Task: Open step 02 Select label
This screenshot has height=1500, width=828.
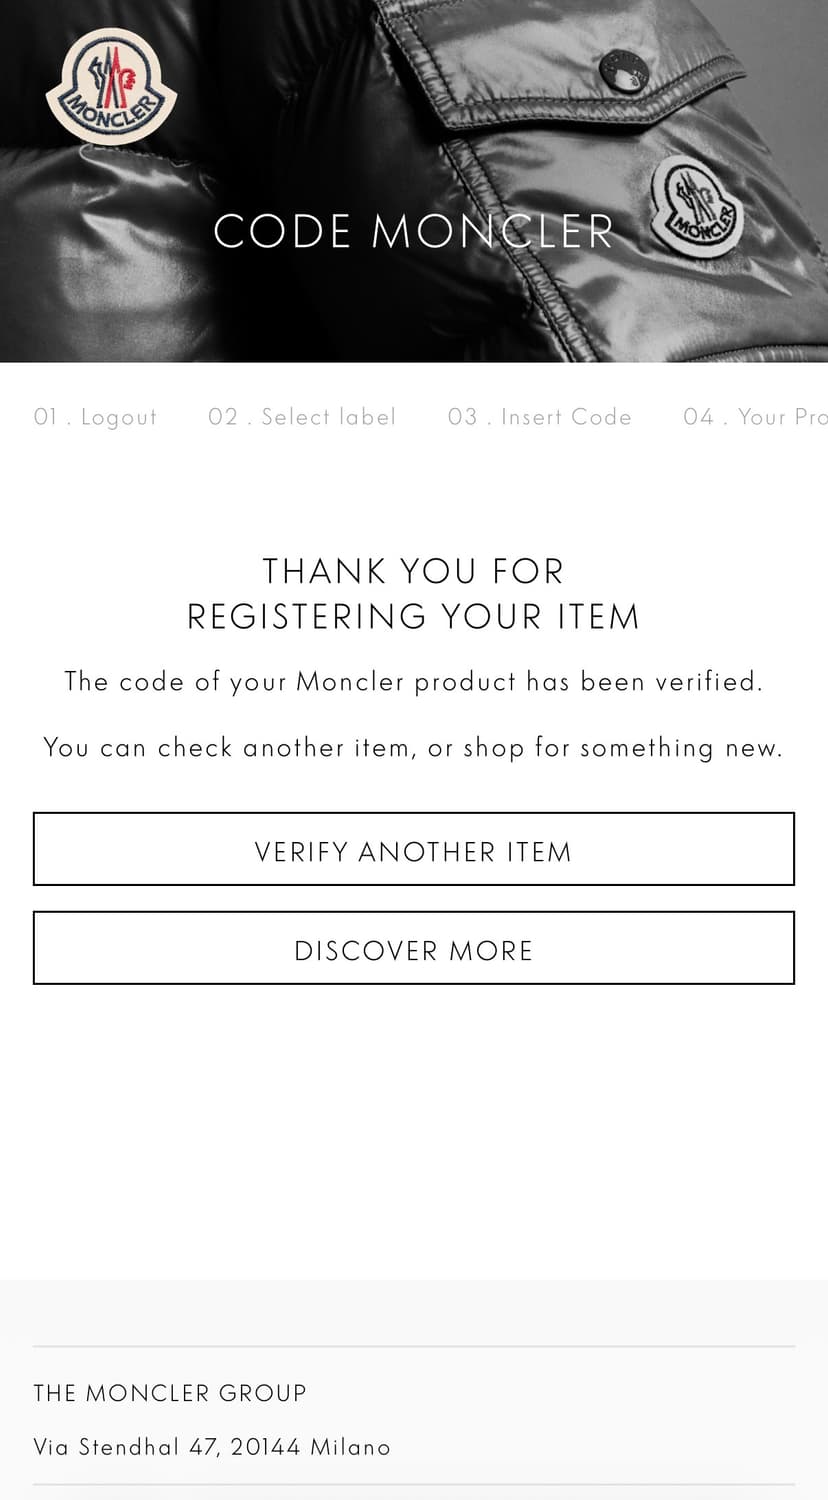Action: pos(302,417)
